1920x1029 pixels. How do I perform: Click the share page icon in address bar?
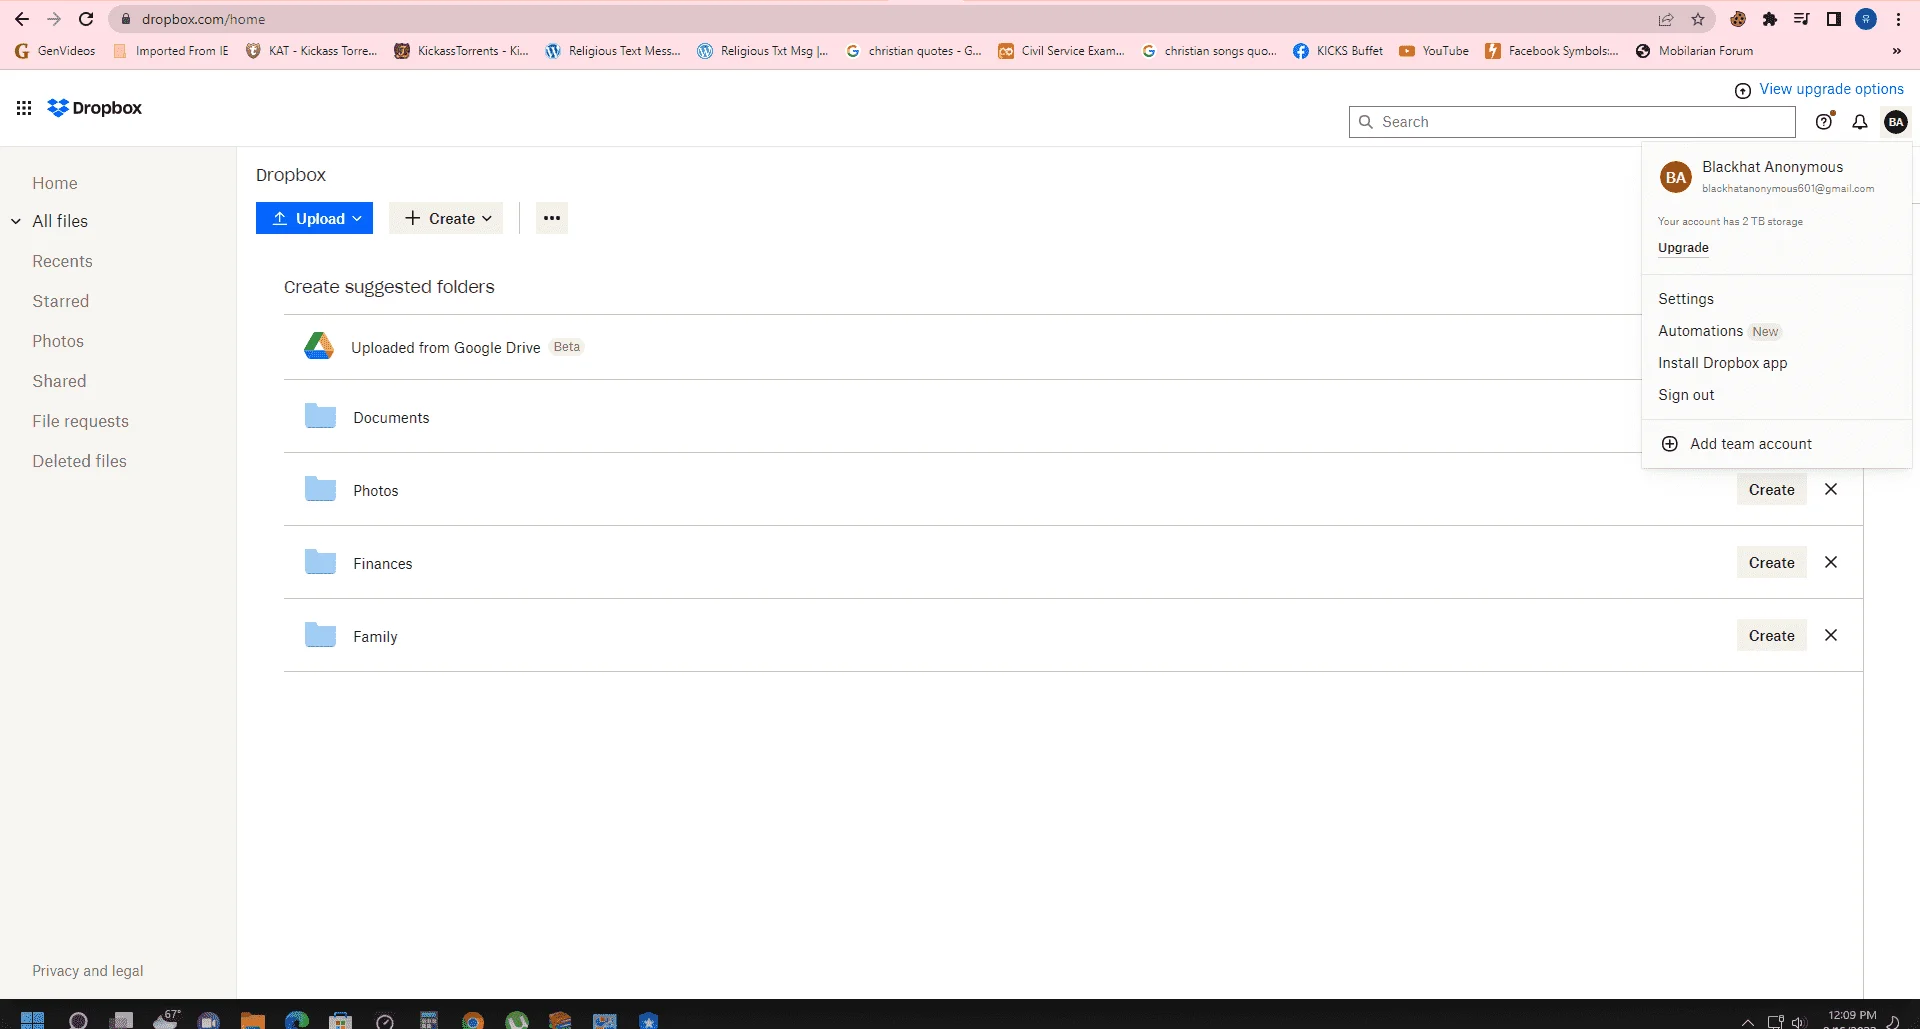coord(1666,19)
